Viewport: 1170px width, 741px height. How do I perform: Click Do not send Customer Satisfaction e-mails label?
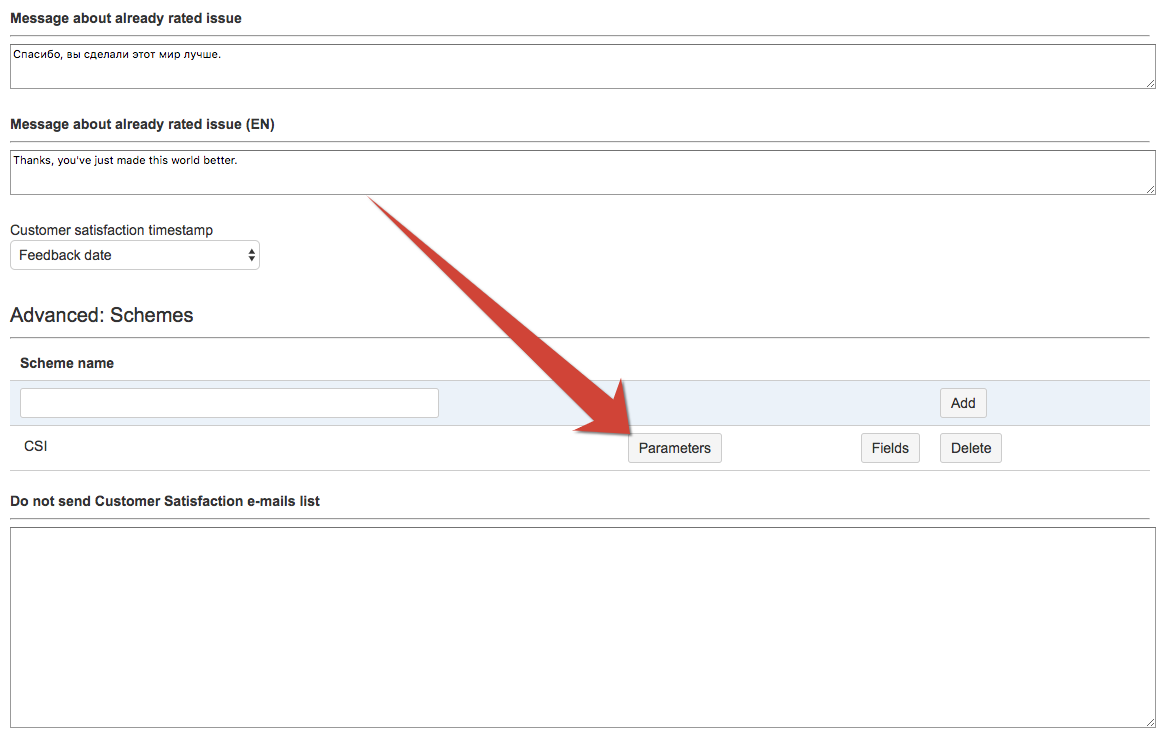(165, 500)
